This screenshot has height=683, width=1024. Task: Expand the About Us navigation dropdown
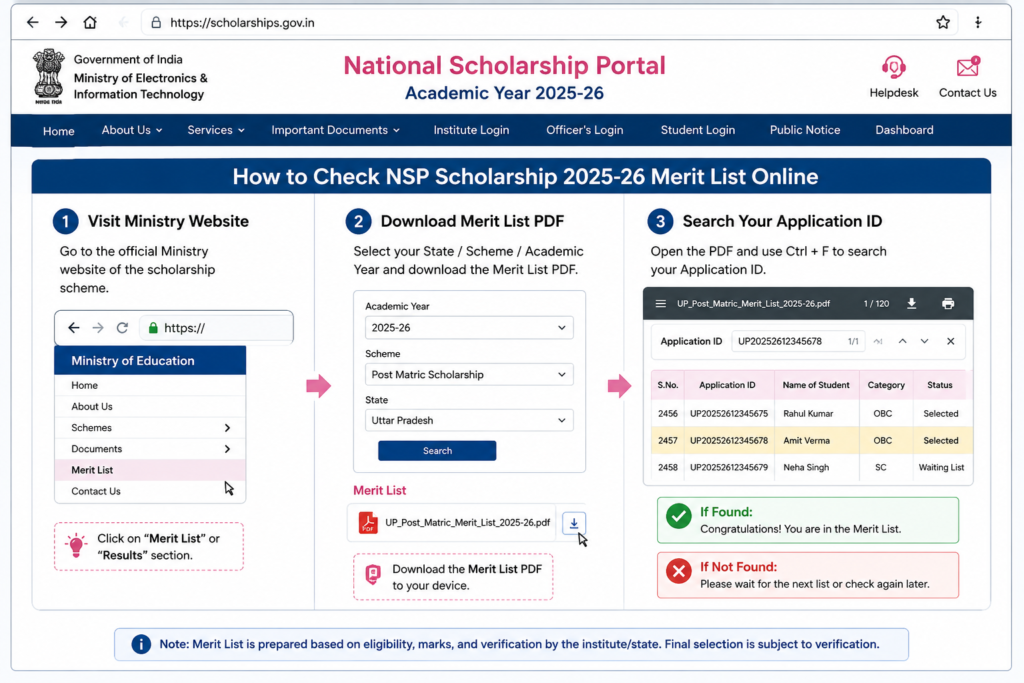tap(132, 130)
